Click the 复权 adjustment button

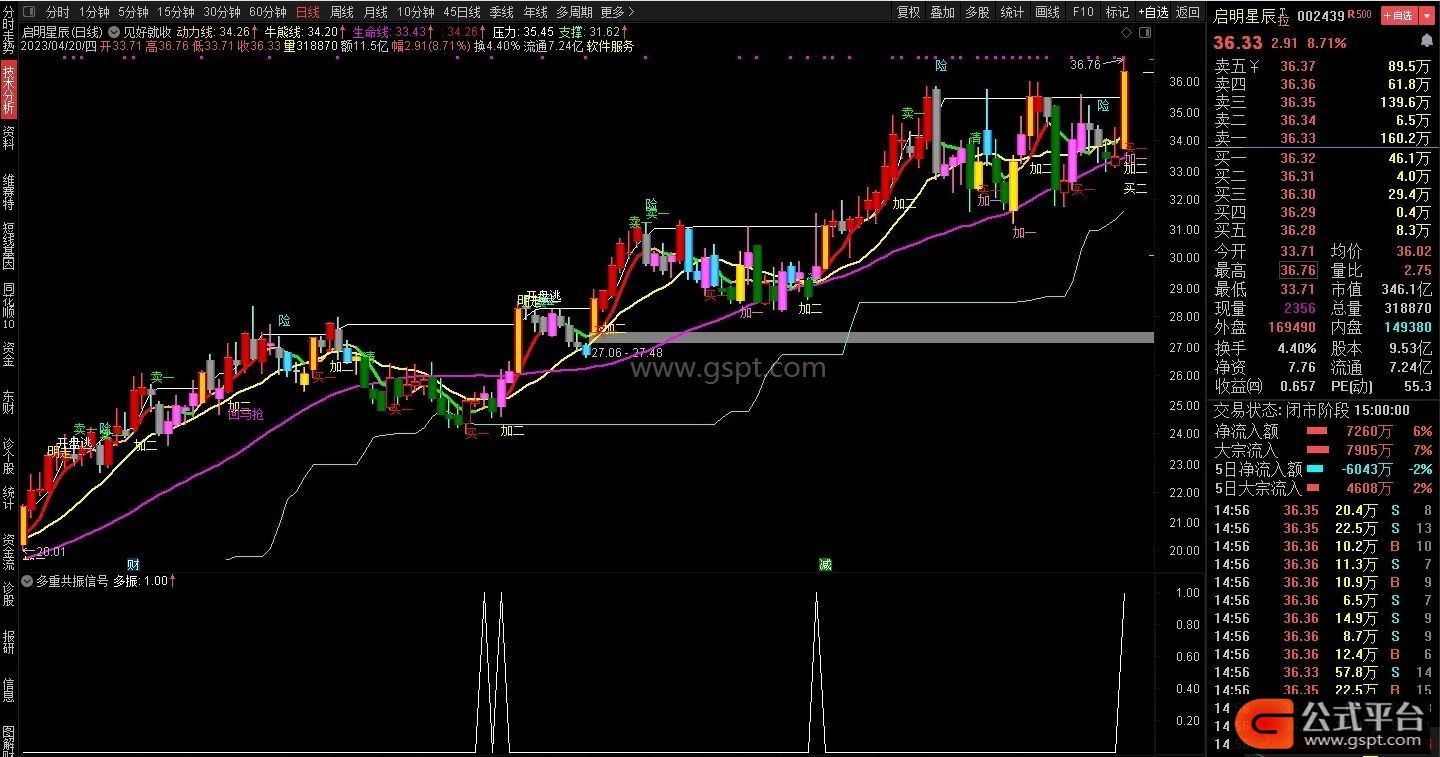click(x=908, y=12)
